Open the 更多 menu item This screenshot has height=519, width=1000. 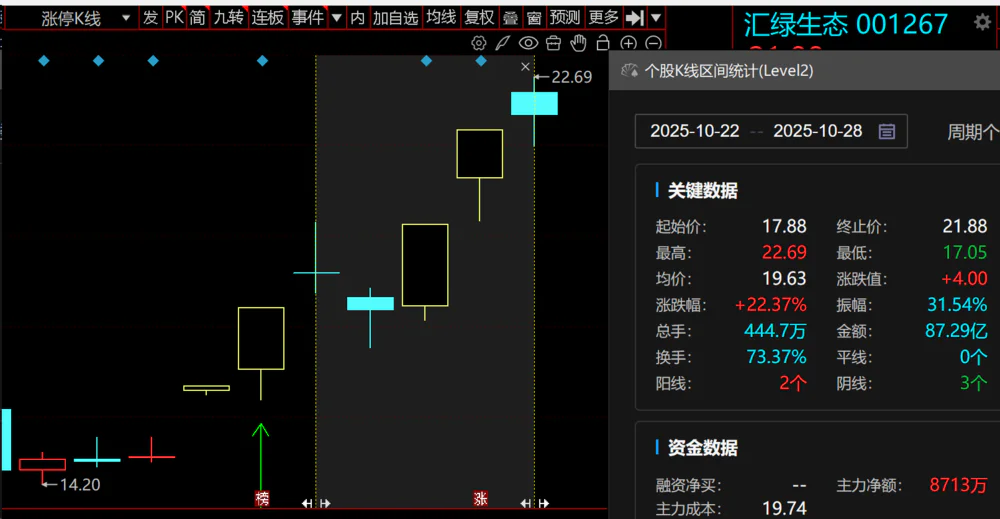click(x=604, y=18)
